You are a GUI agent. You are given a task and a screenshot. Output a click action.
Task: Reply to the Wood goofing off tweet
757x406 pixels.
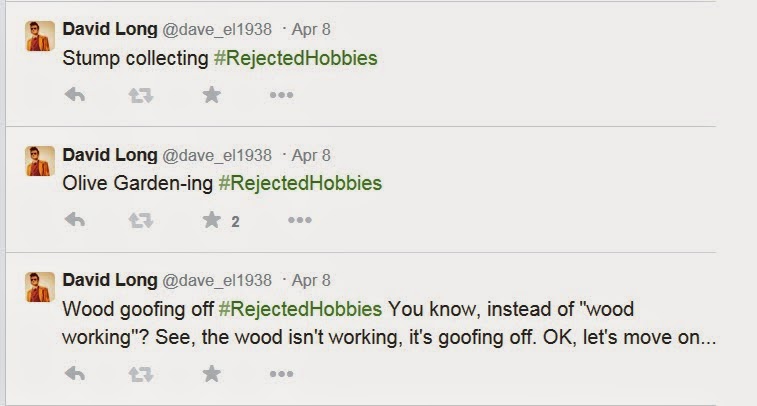point(75,373)
